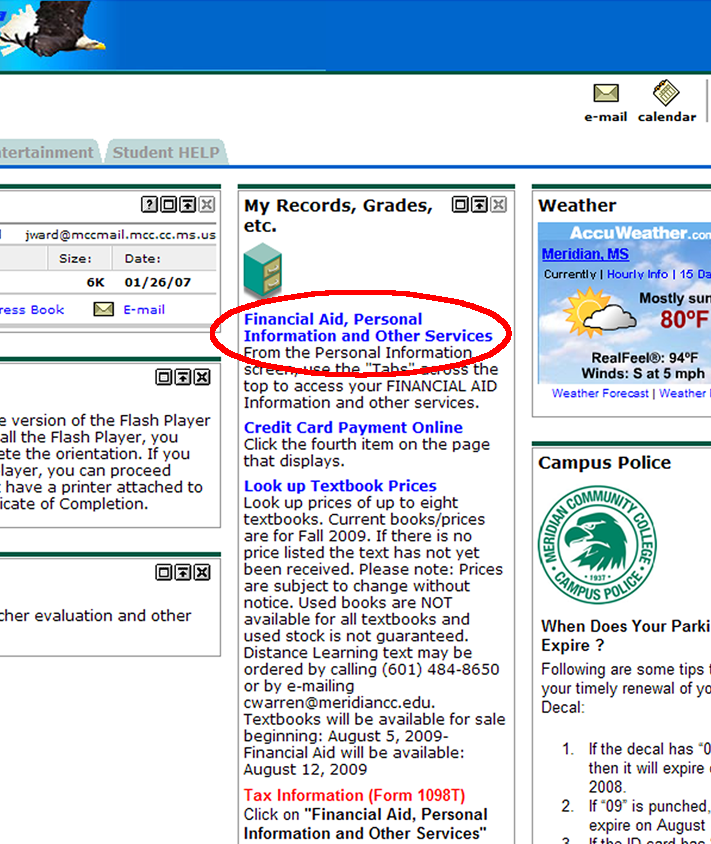
Task: Switch to the Student HELP tab
Action: [165, 153]
